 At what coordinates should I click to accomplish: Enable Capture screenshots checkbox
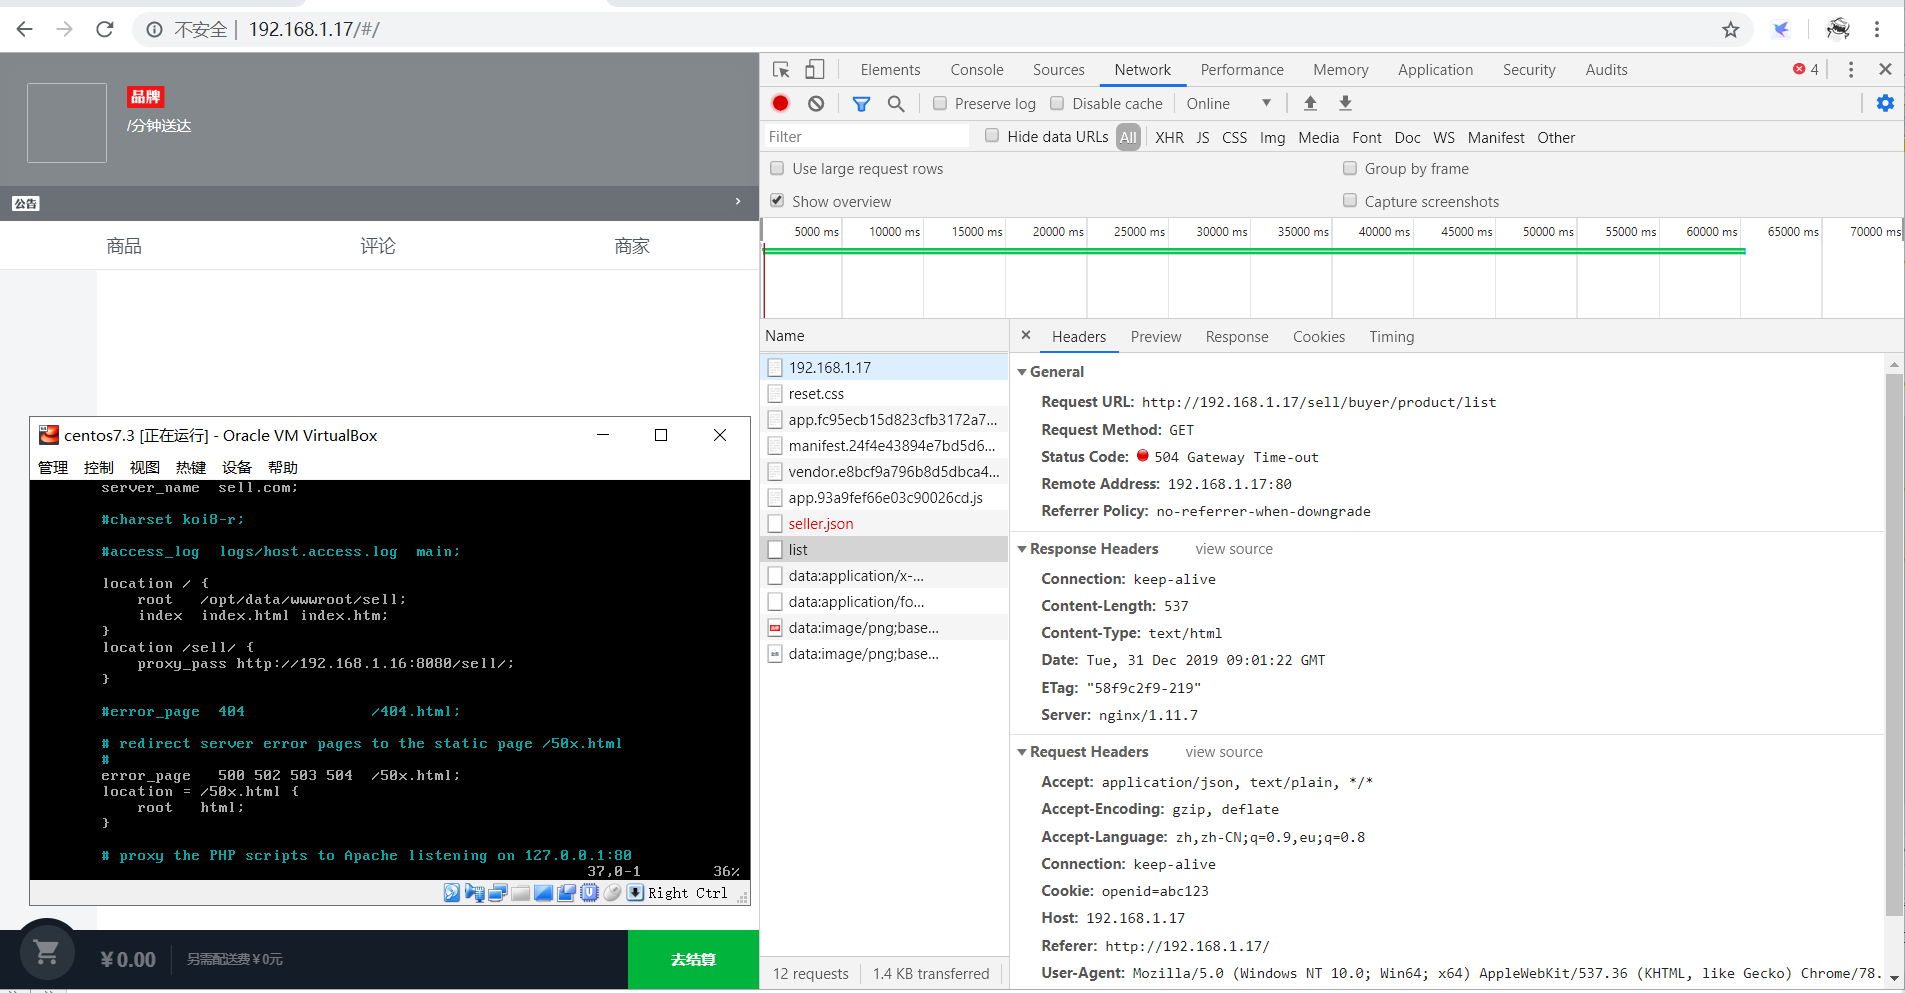point(1350,200)
